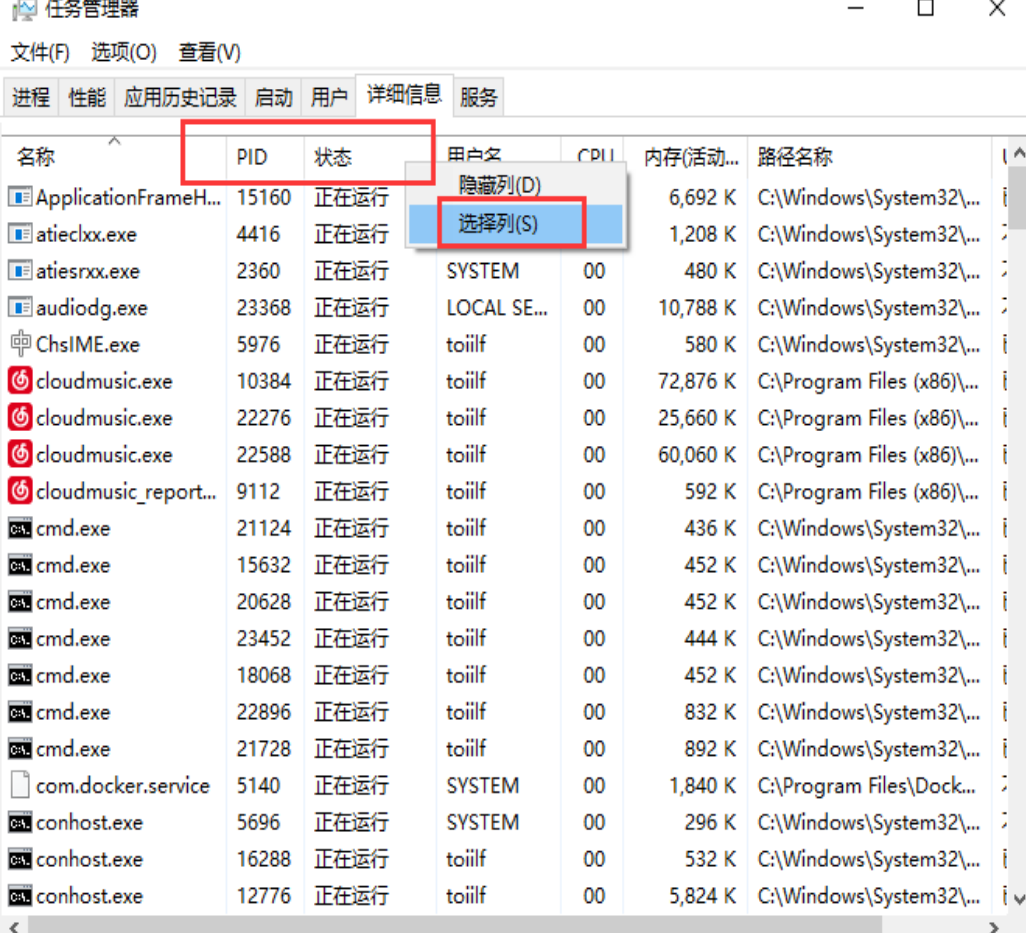Viewport: 1026px width, 933px height.
Task: Select cloudmusic.exe icon with PID 10384
Action: coord(20,381)
